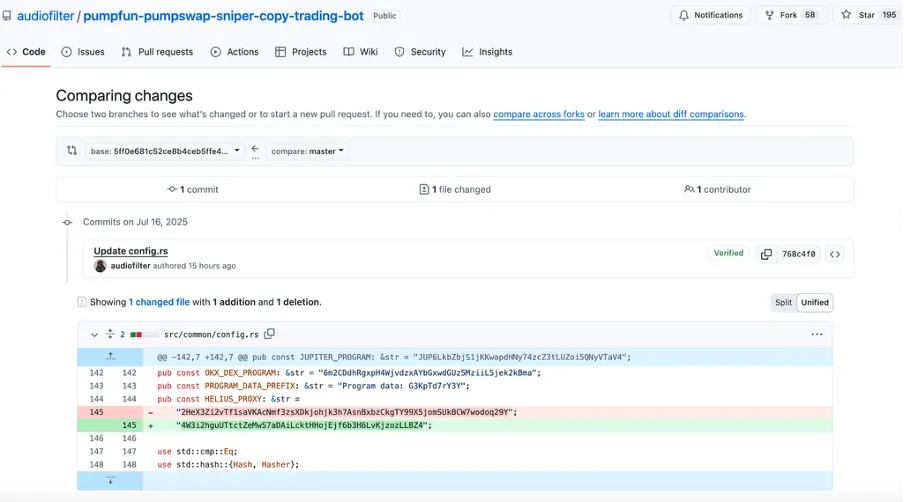Image resolution: width=904 pixels, height=502 pixels.
Task: Expand diff lines below line 148
Action: pyautogui.click(x=110, y=481)
